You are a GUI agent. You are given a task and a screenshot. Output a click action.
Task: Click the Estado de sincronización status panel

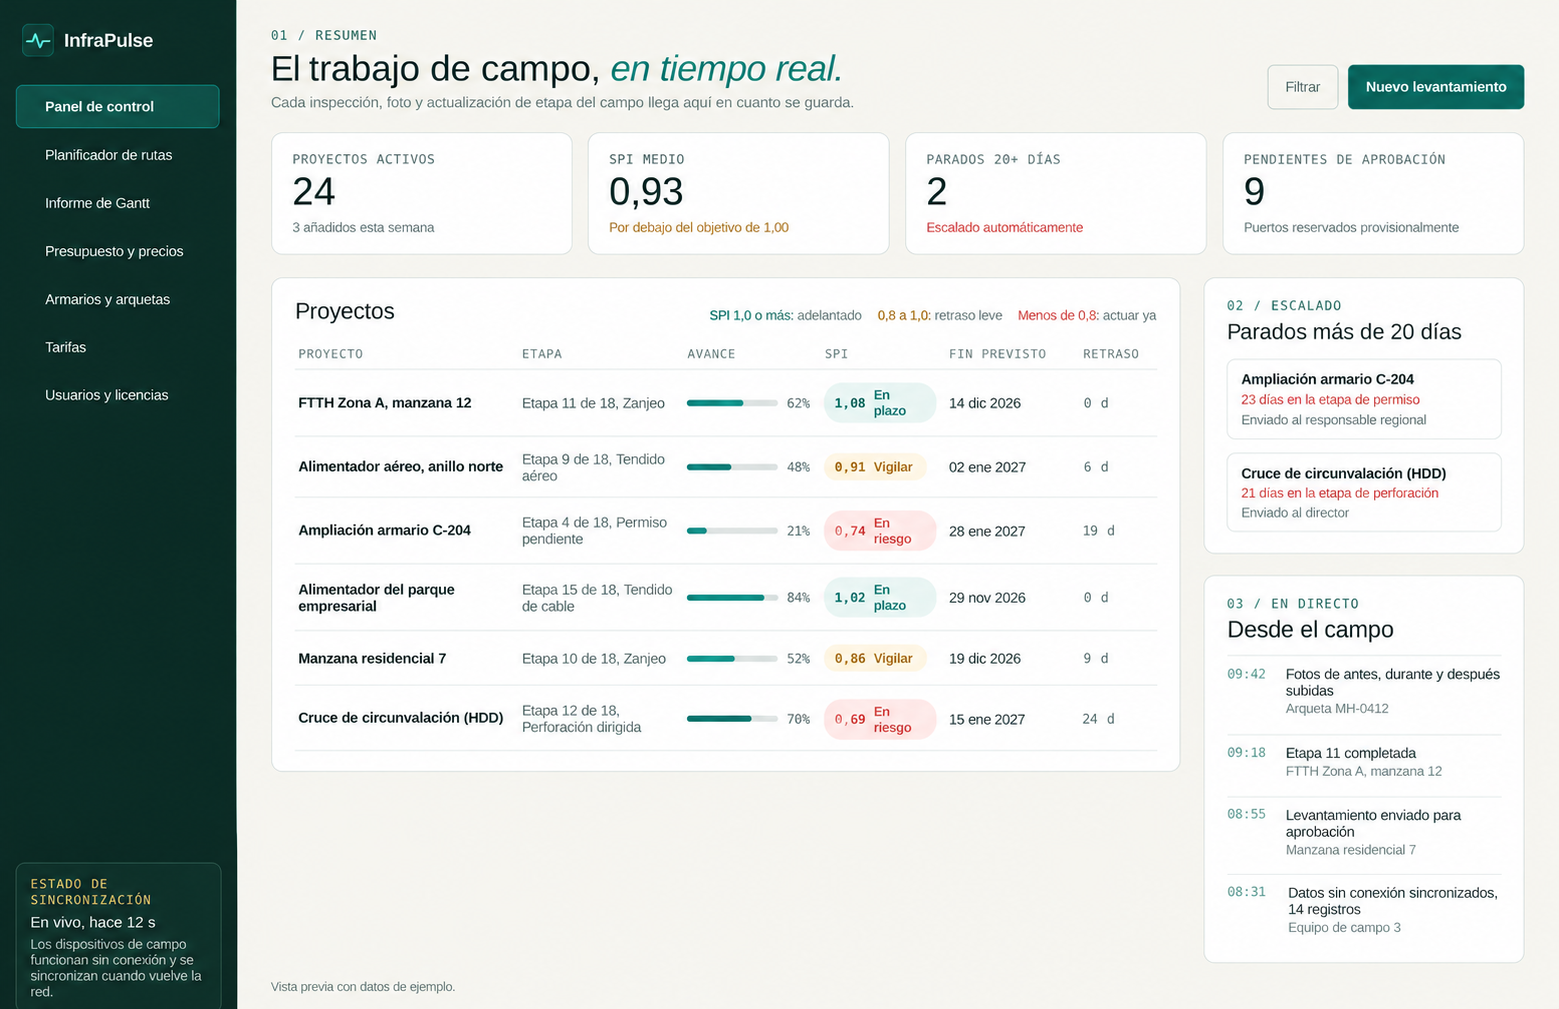pyautogui.click(x=118, y=937)
